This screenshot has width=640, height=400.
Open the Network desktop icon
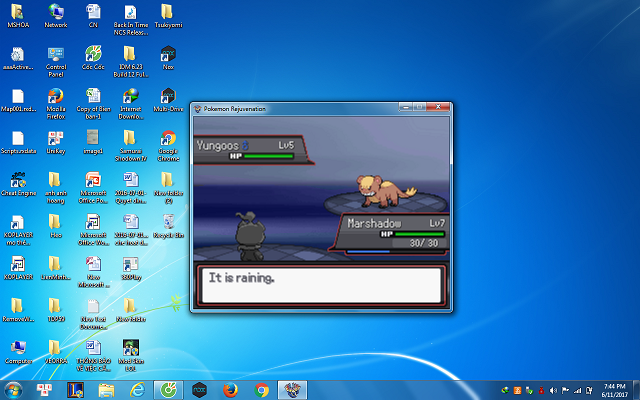(56, 16)
